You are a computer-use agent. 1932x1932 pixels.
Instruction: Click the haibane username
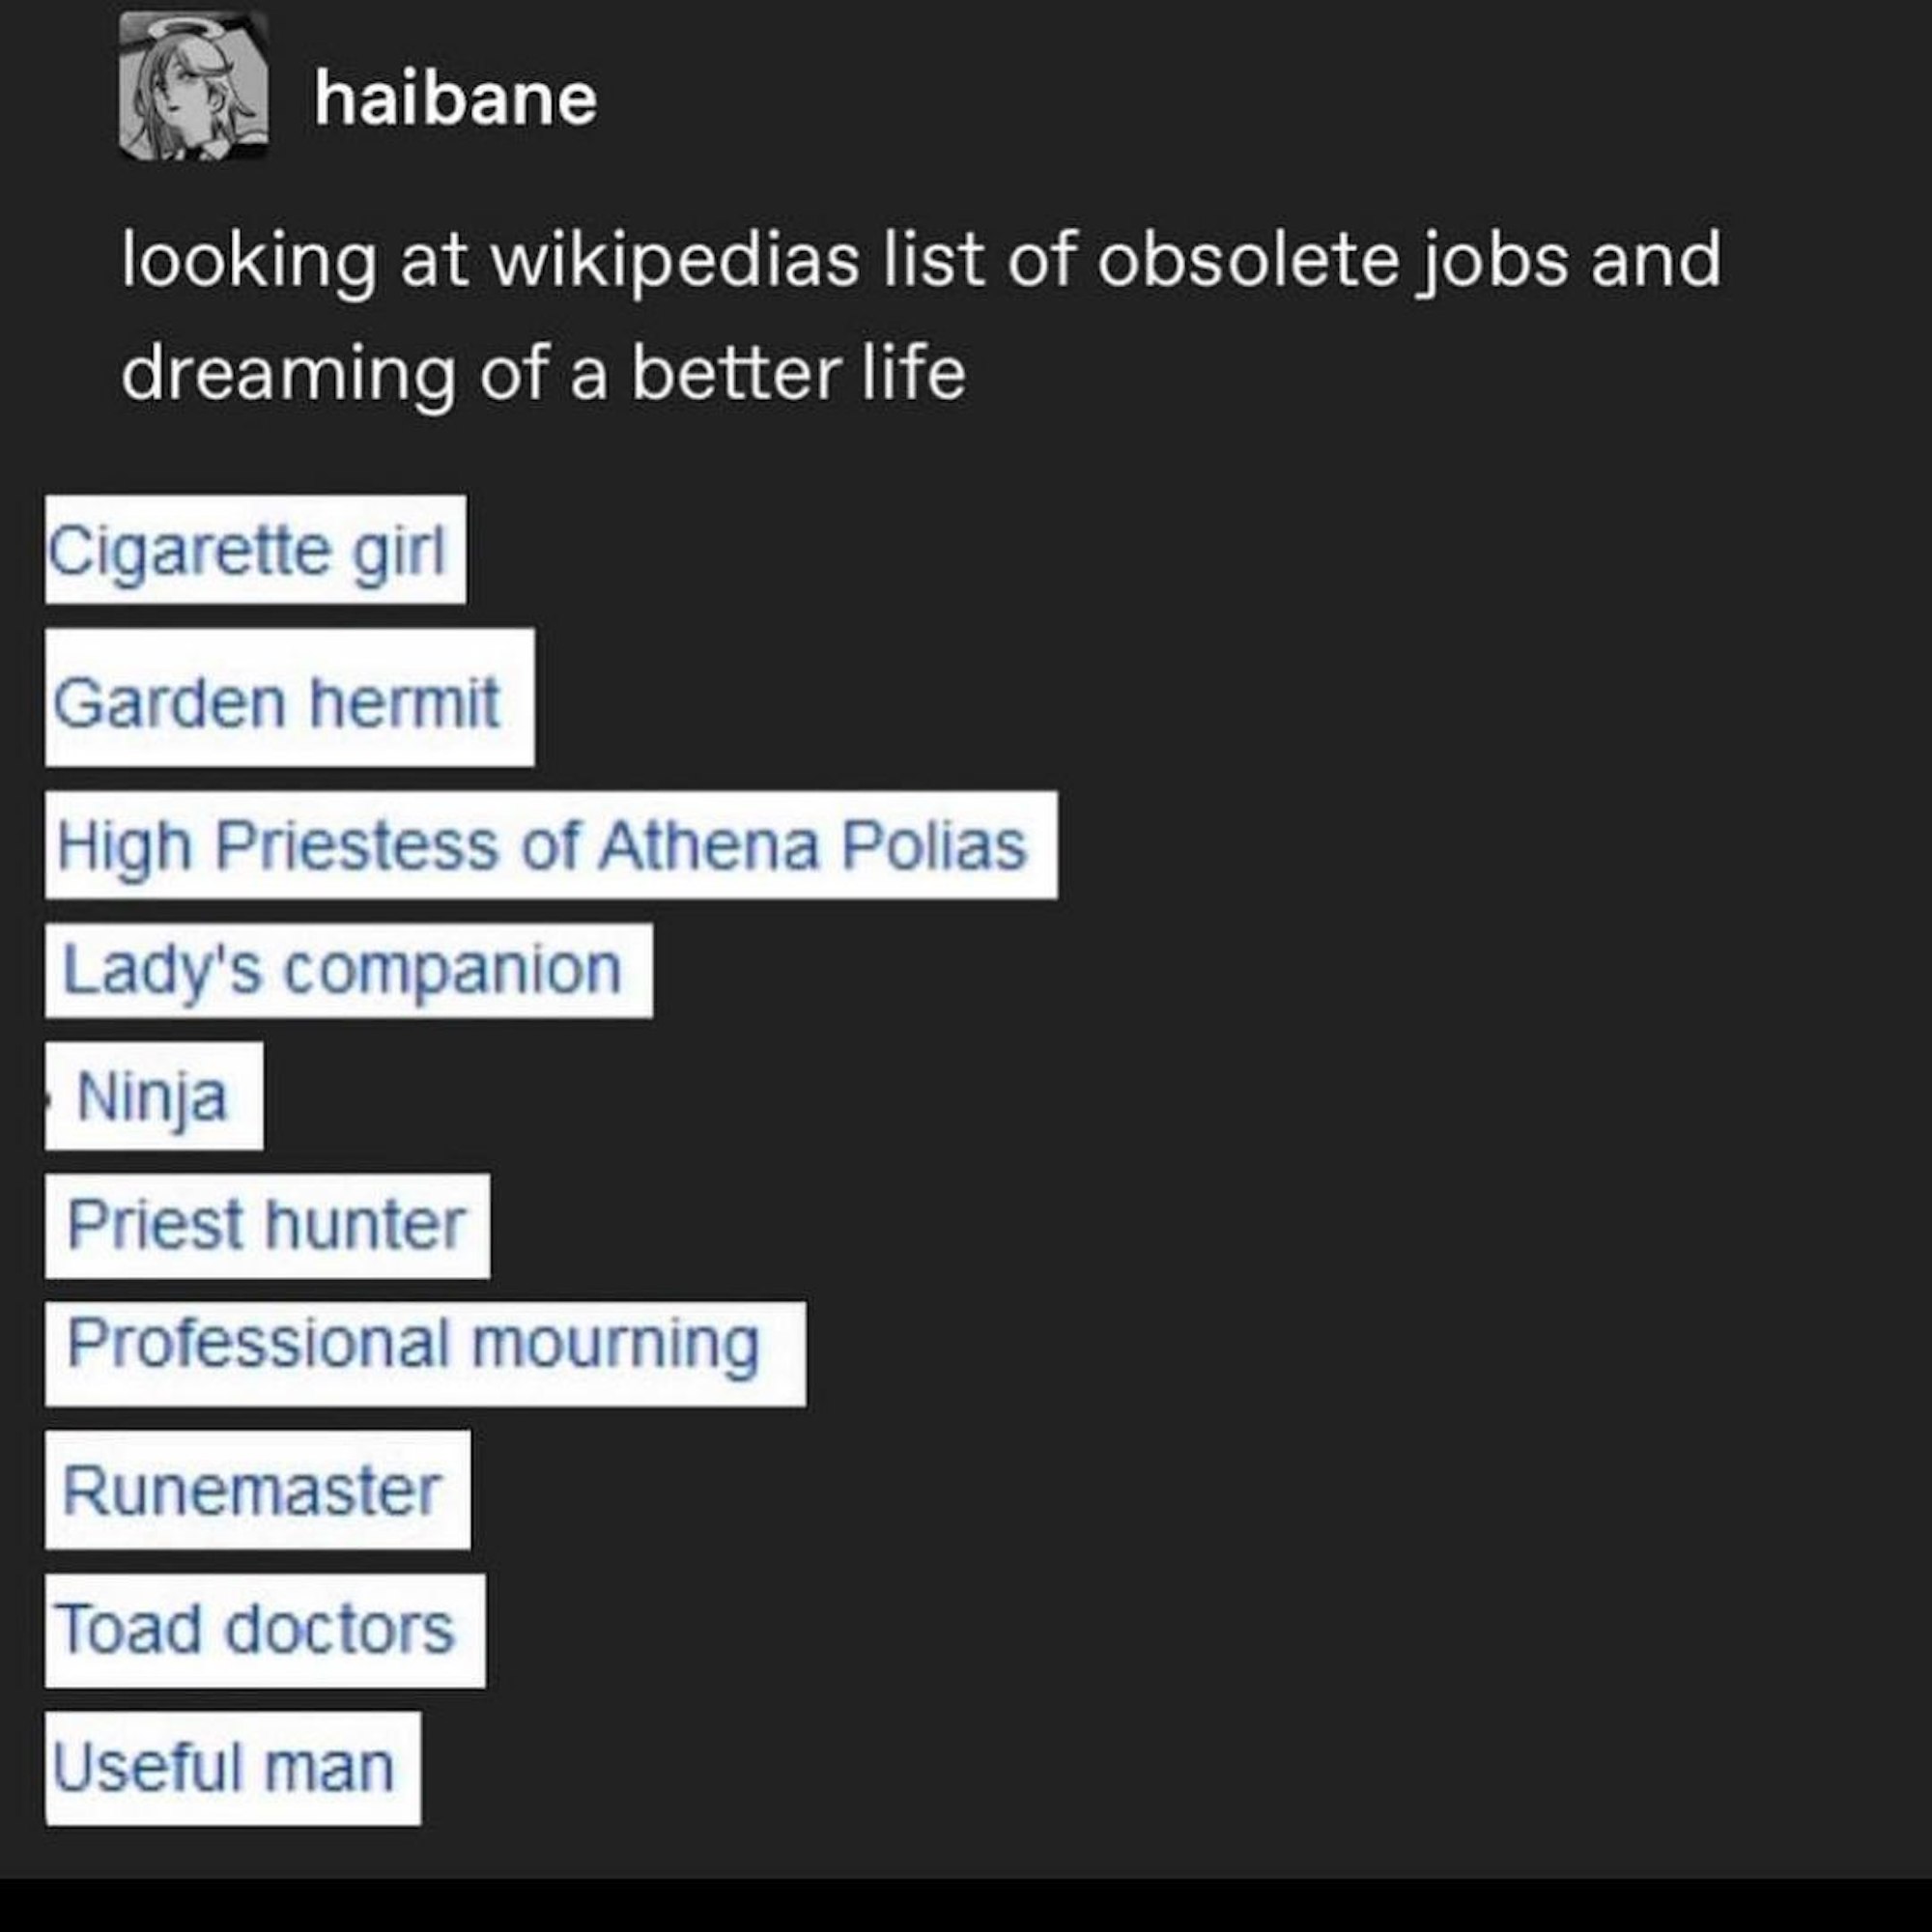tap(455, 99)
